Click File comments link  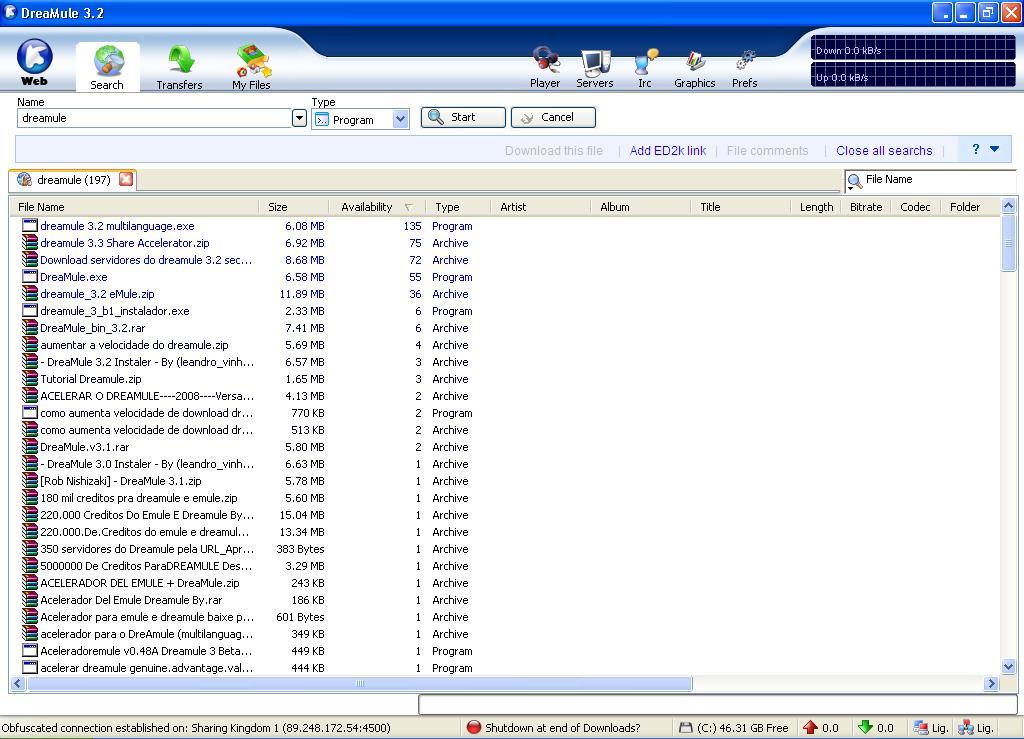tap(767, 150)
